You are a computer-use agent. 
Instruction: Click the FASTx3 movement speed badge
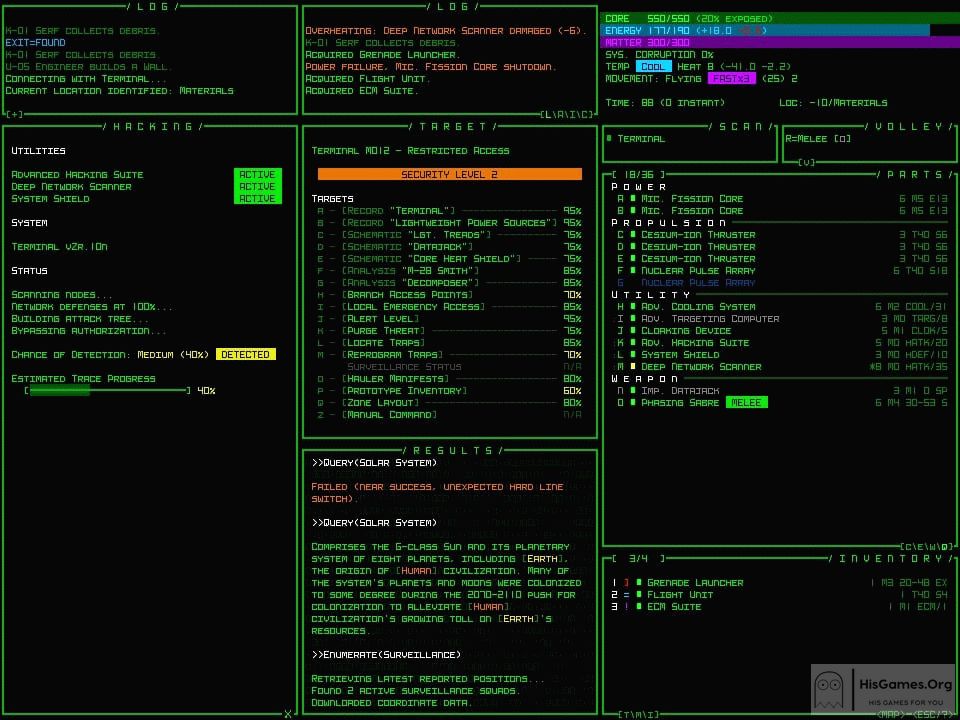pos(731,78)
